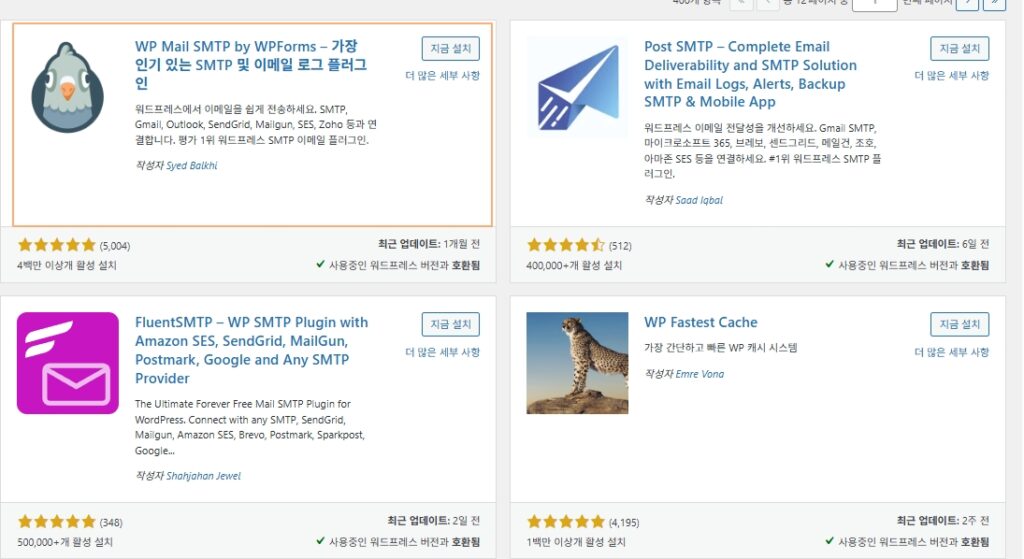Click '최근 업데이트: 6일 전' text

click(943, 244)
